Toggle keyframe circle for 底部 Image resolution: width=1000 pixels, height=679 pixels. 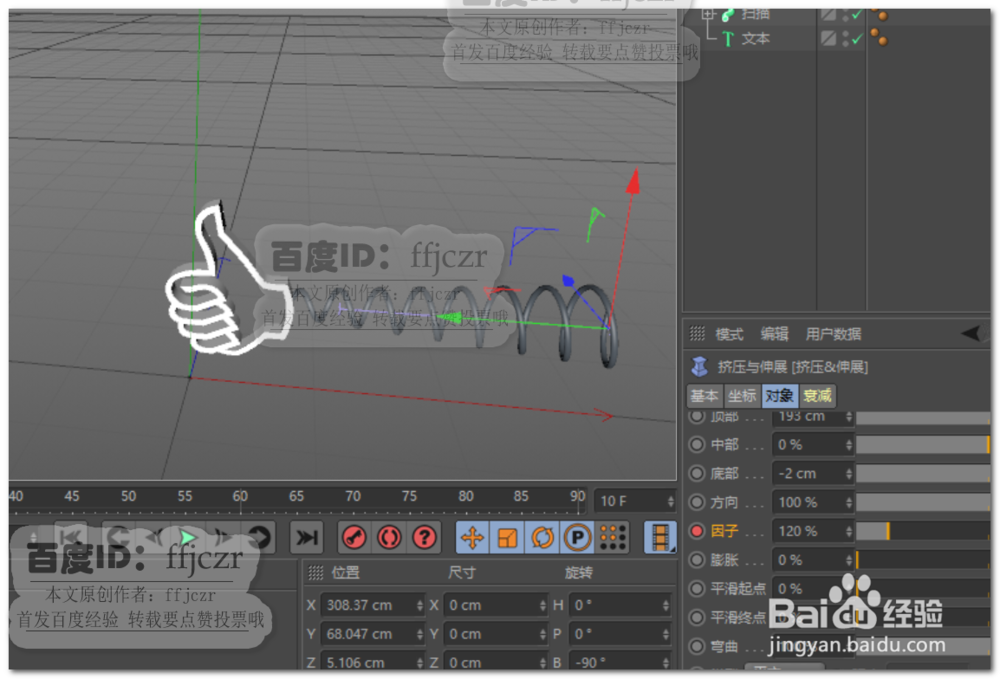click(697, 473)
